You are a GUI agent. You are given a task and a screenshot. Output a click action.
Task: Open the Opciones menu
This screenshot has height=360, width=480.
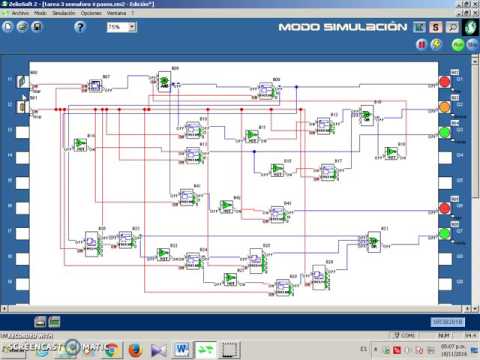tap(91, 13)
